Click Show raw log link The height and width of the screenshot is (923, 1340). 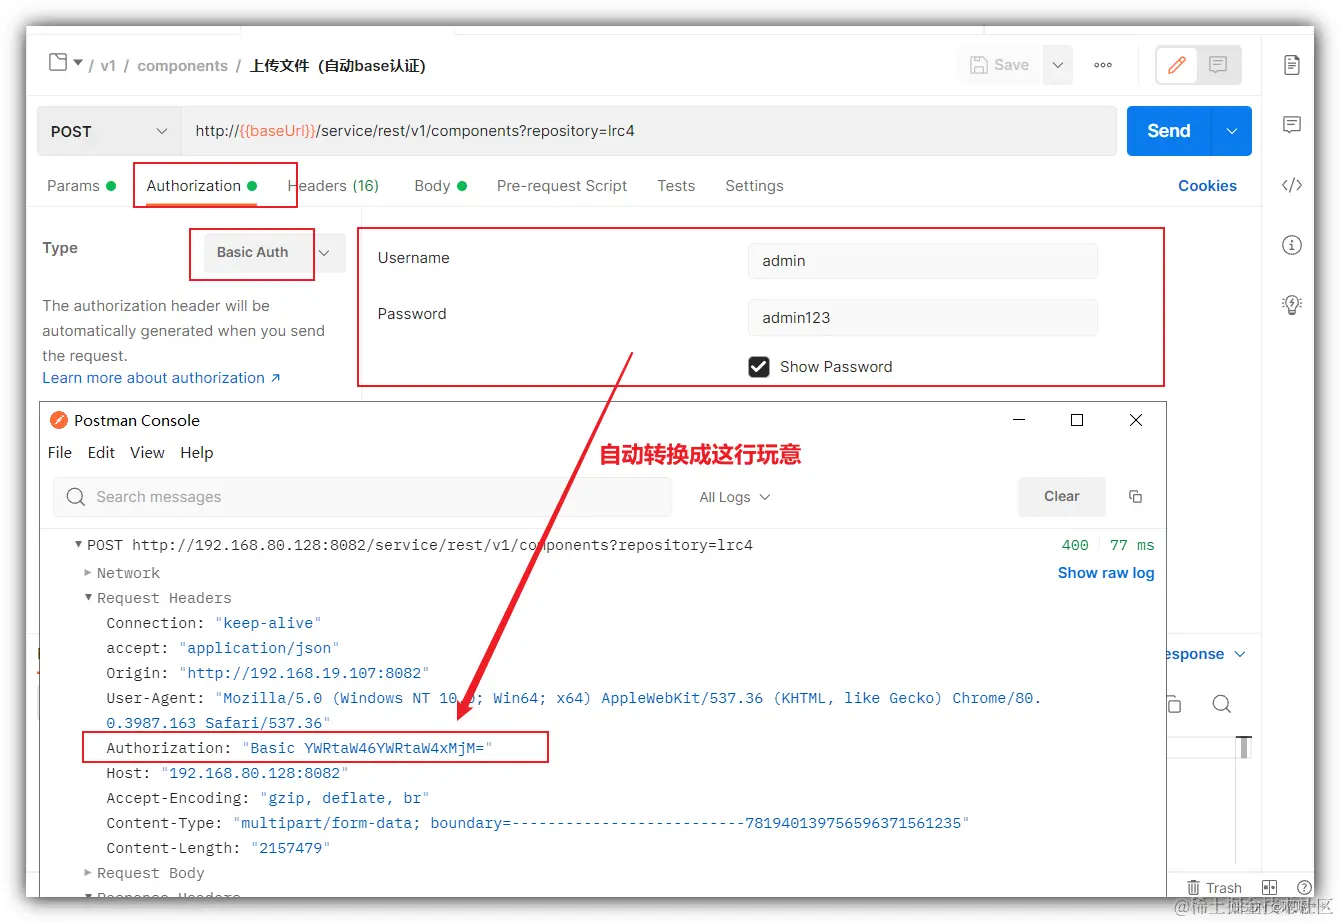[x=1106, y=573]
